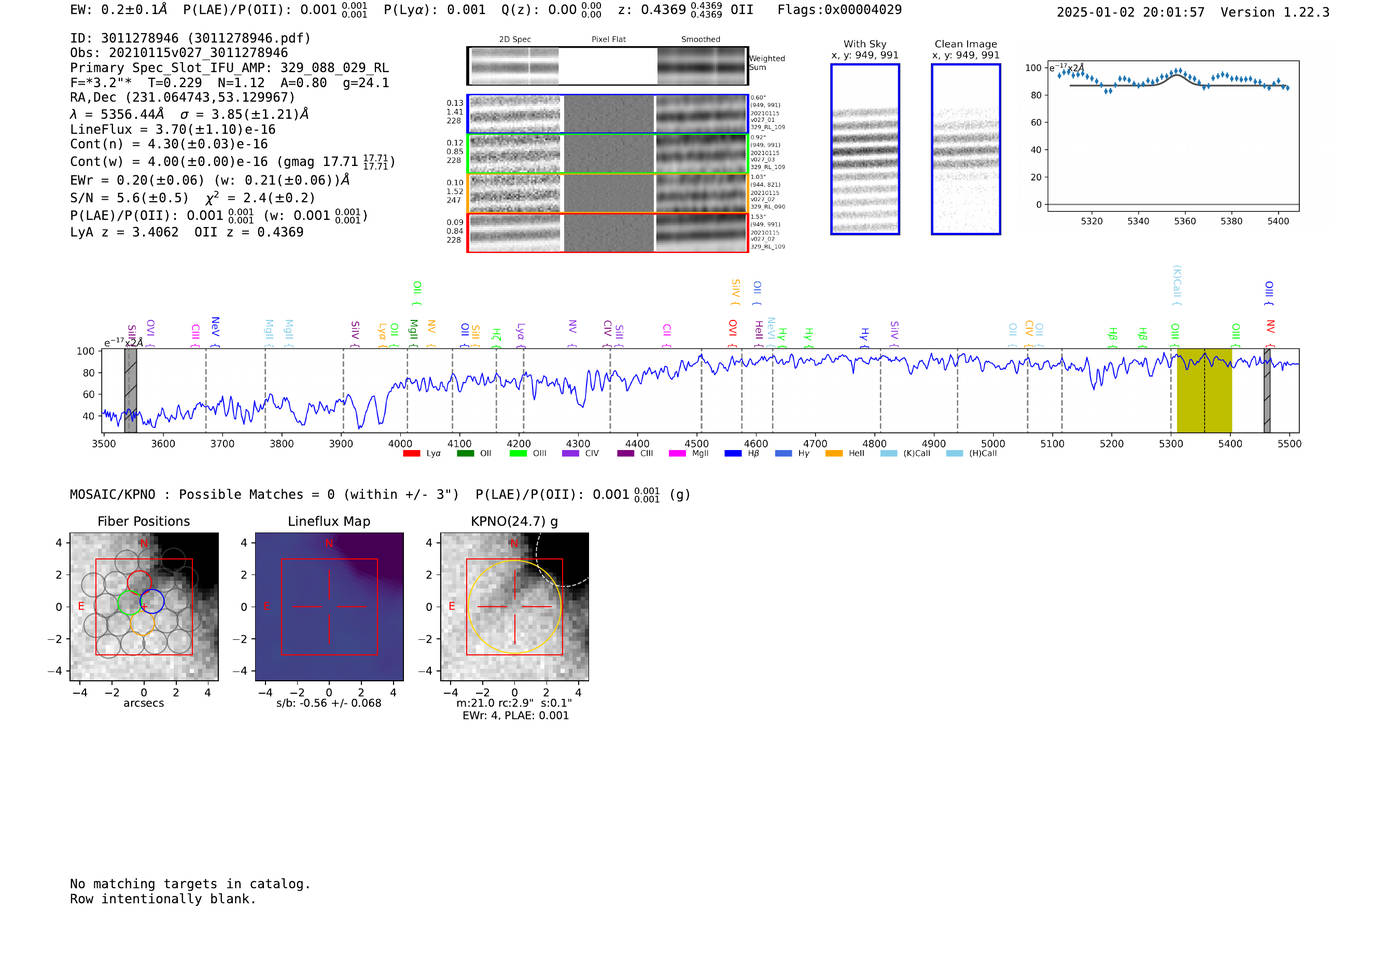1400x953 pixels.
Task: Click the yellow aperture circle in KPNO image
Action: [515, 607]
